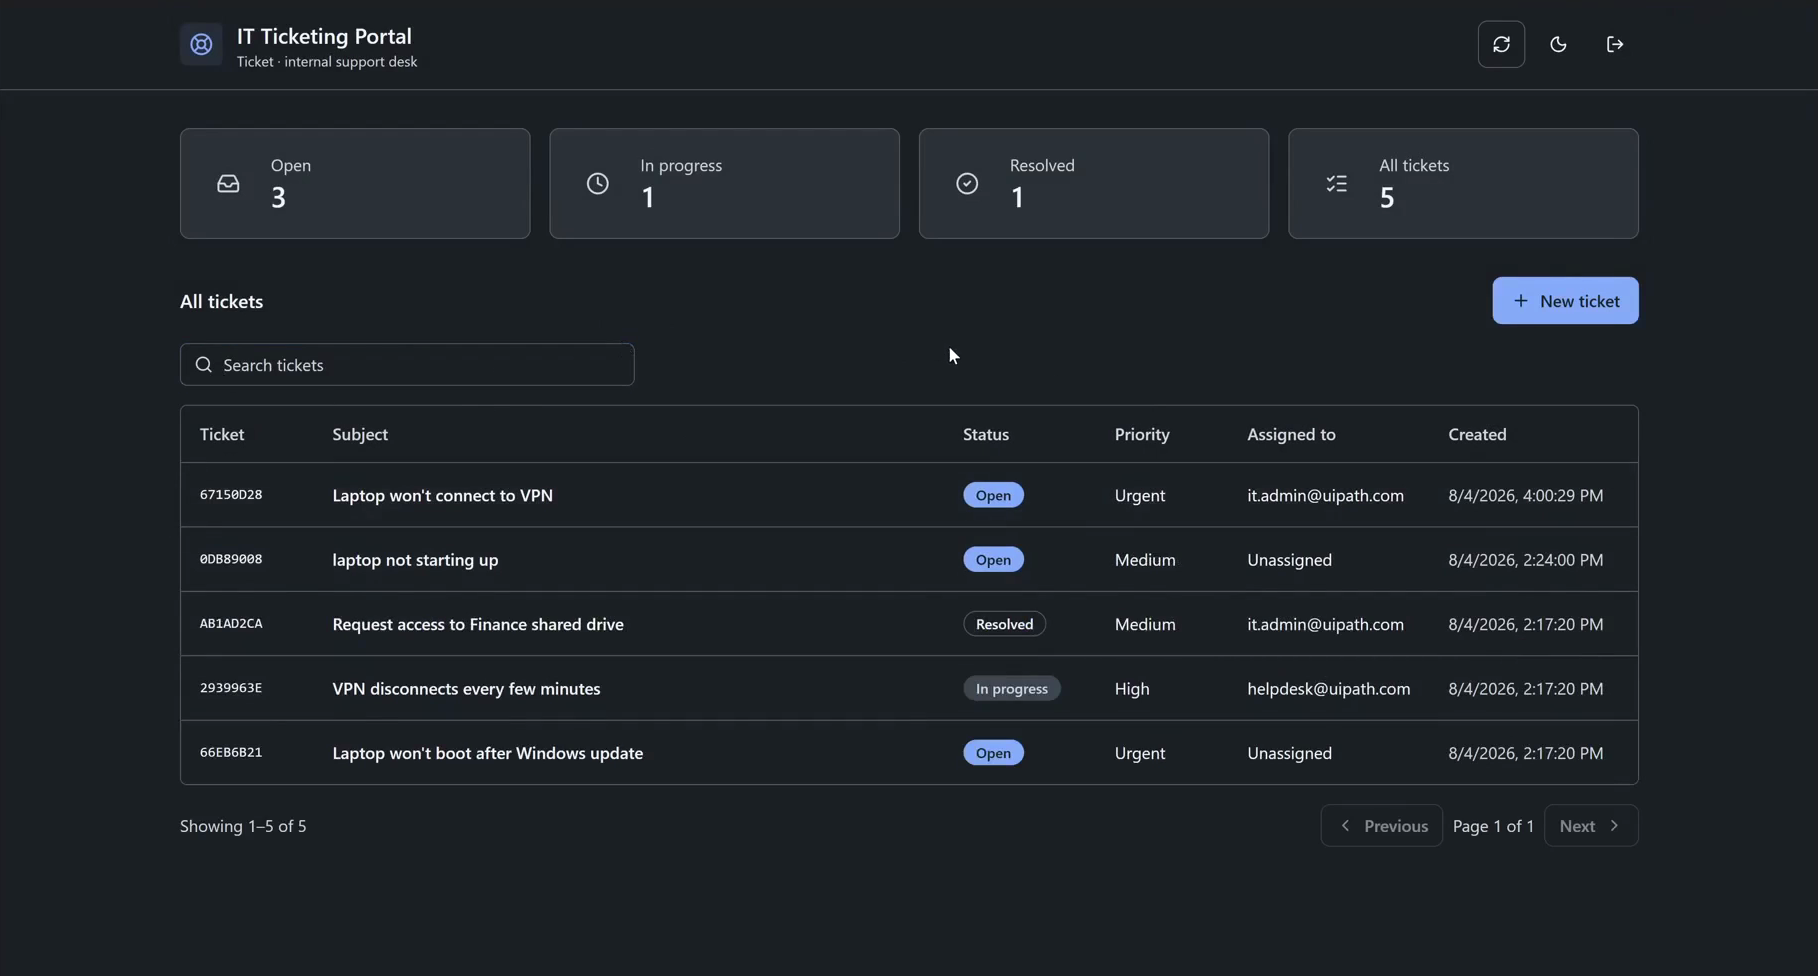
Task: Click Open status badge for 0DB89008
Action: (x=993, y=560)
